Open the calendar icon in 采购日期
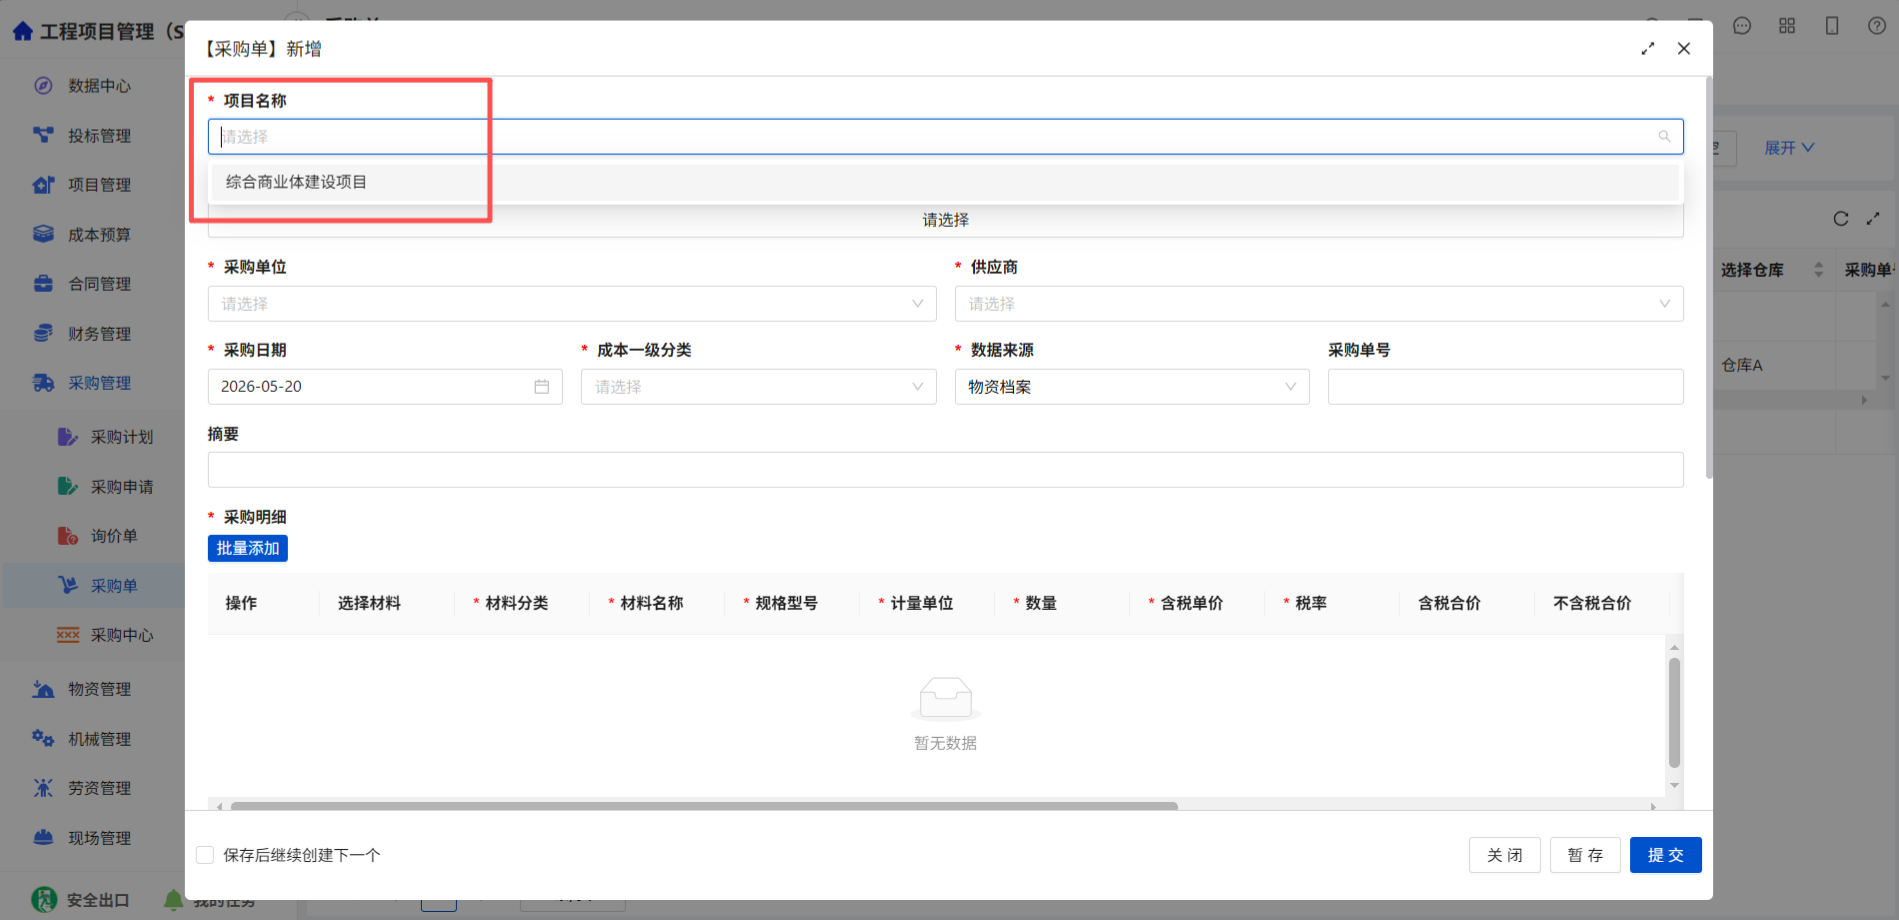 [x=541, y=387]
